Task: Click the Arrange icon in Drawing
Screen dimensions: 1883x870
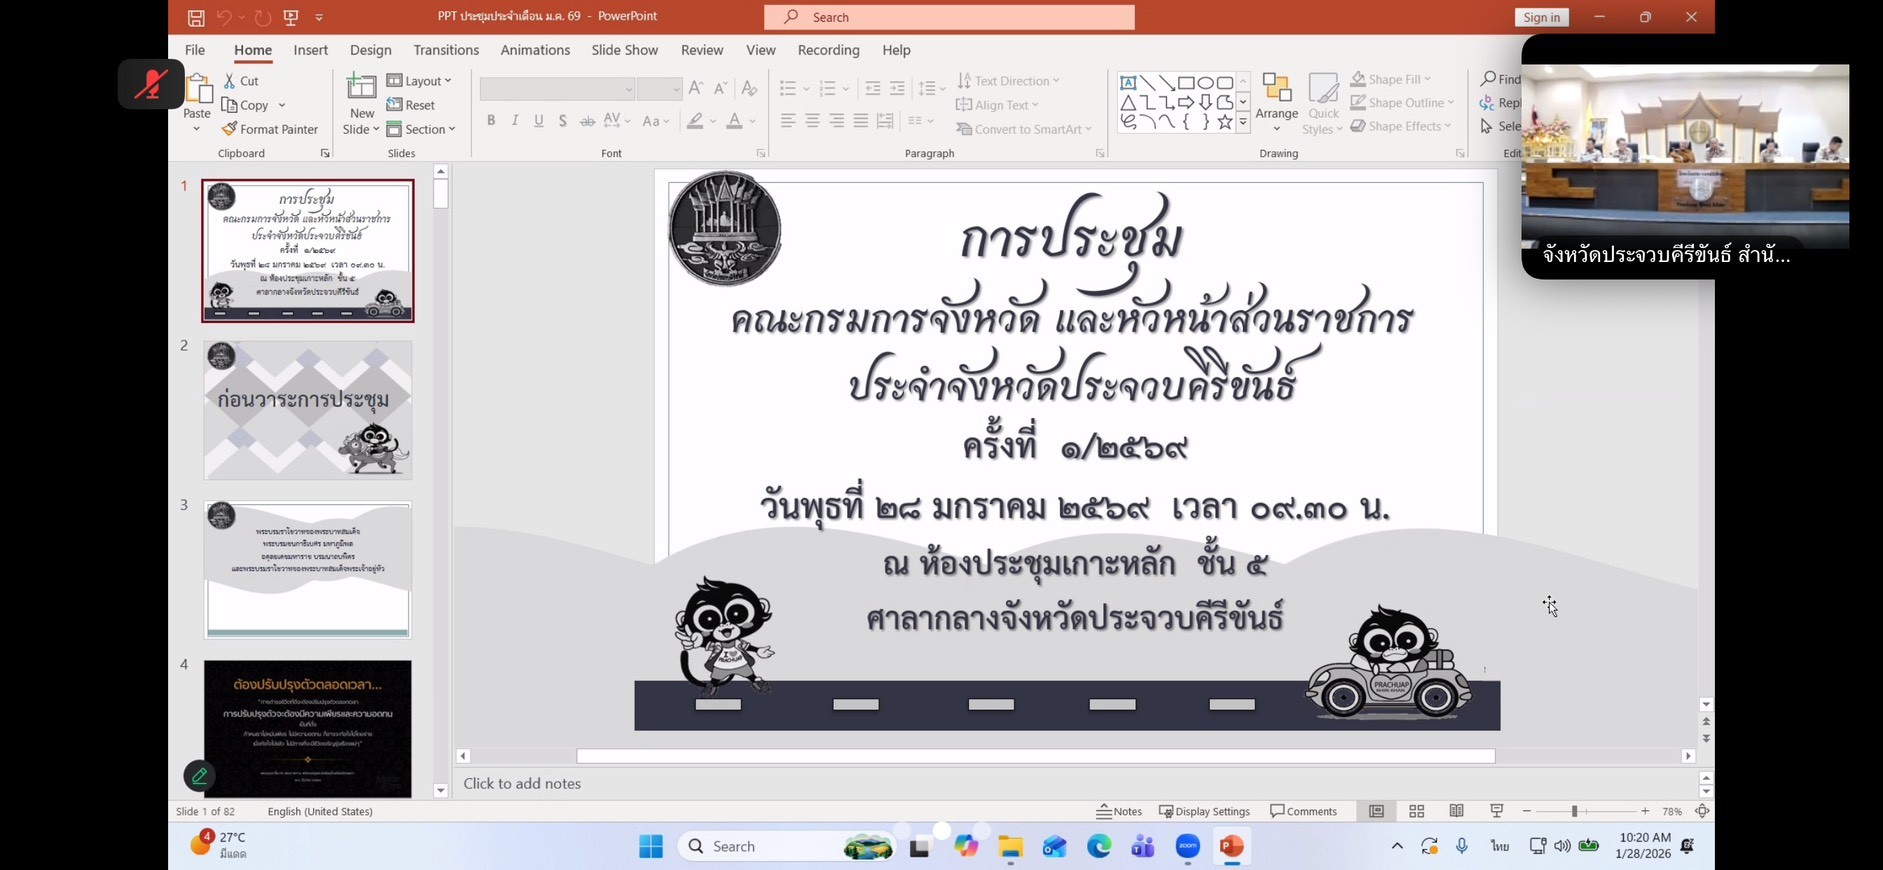Action: (x=1276, y=90)
